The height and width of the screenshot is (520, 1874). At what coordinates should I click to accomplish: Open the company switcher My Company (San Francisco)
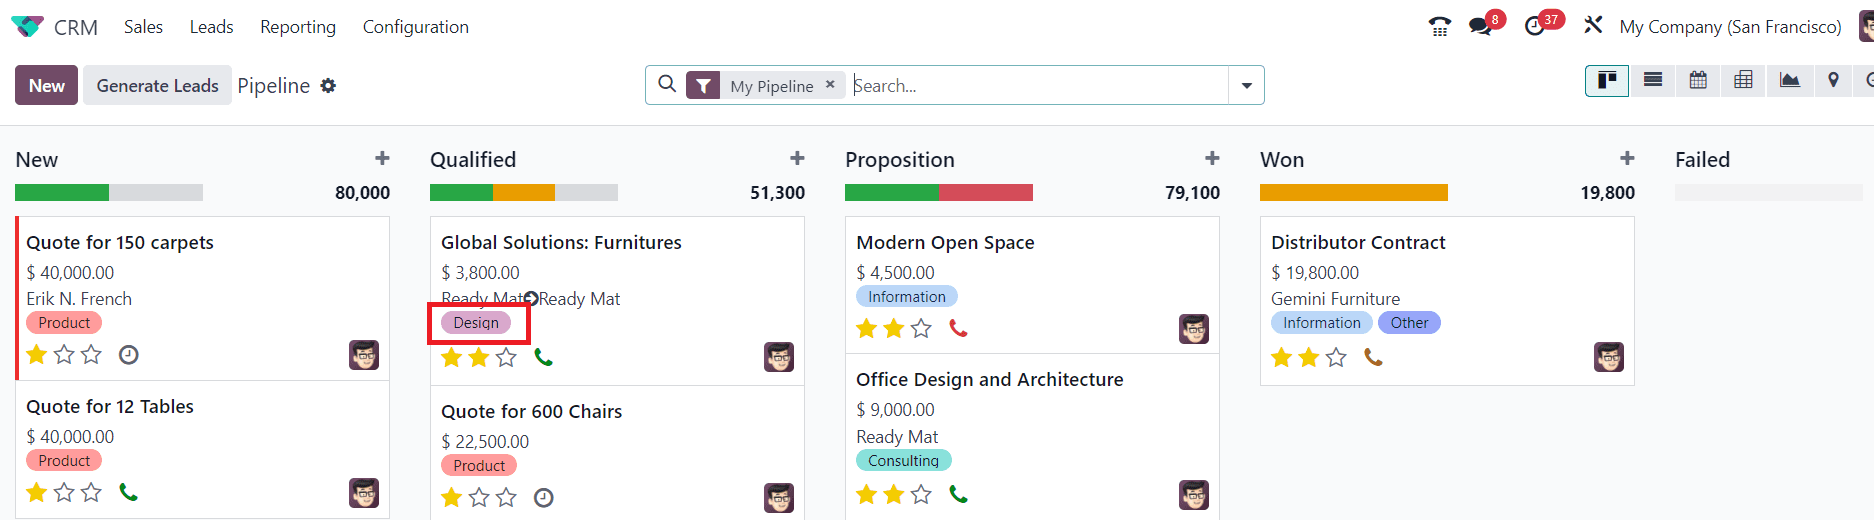click(1730, 27)
